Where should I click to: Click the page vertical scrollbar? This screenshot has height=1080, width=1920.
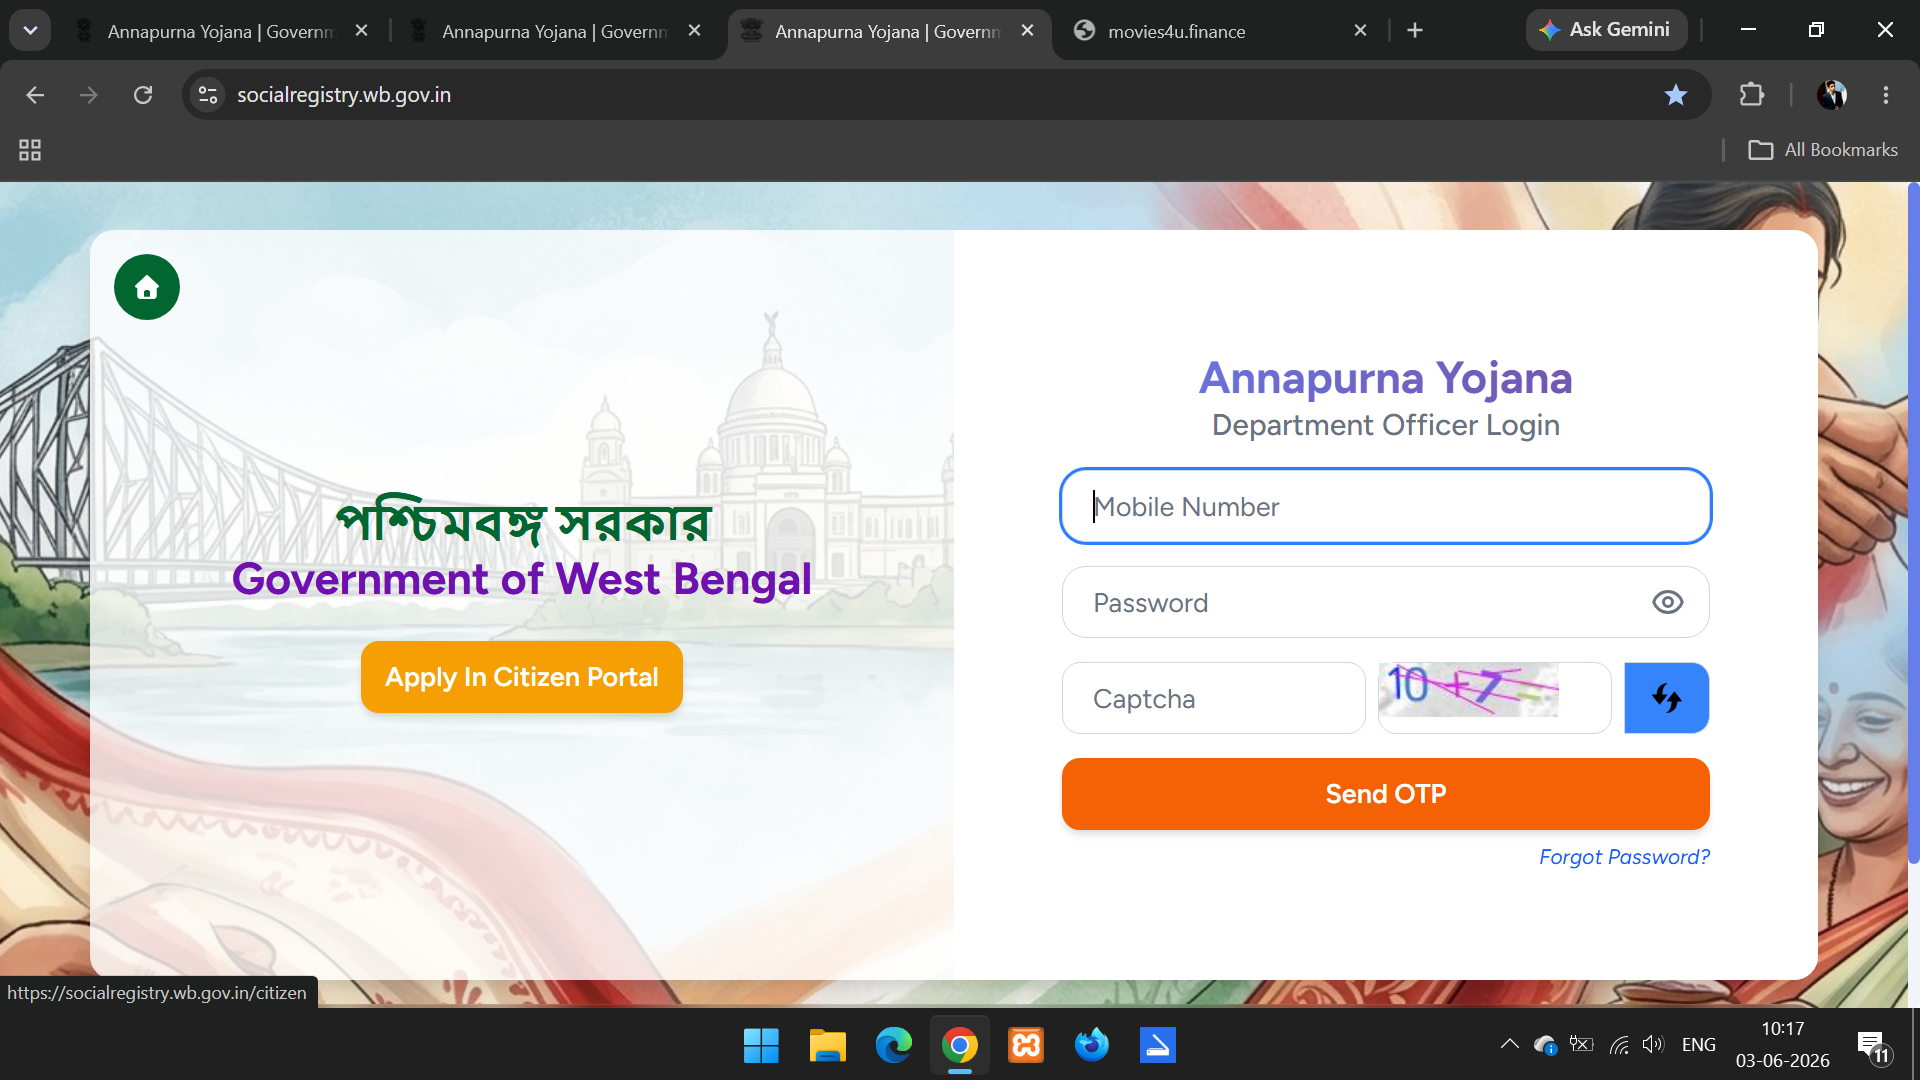point(1913,523)
